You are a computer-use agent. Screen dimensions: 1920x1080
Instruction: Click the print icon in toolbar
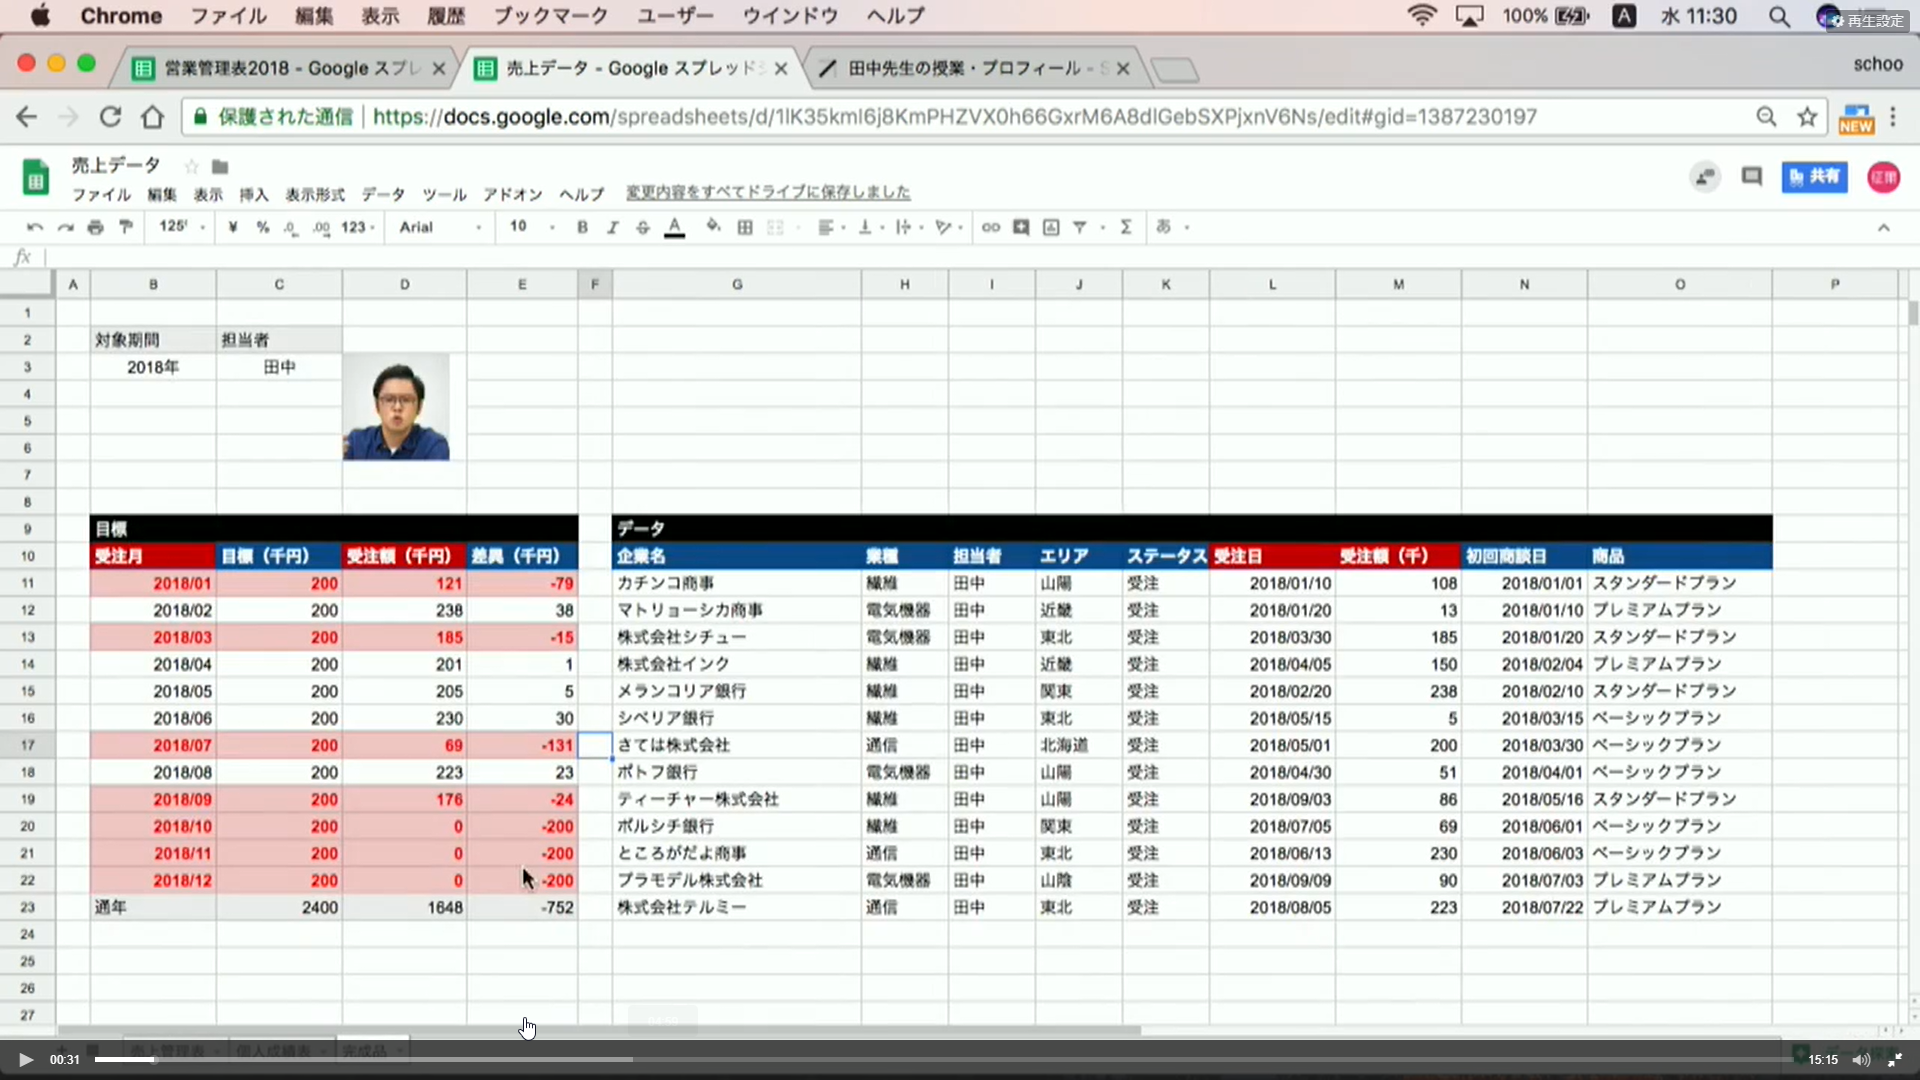(95, 228)
